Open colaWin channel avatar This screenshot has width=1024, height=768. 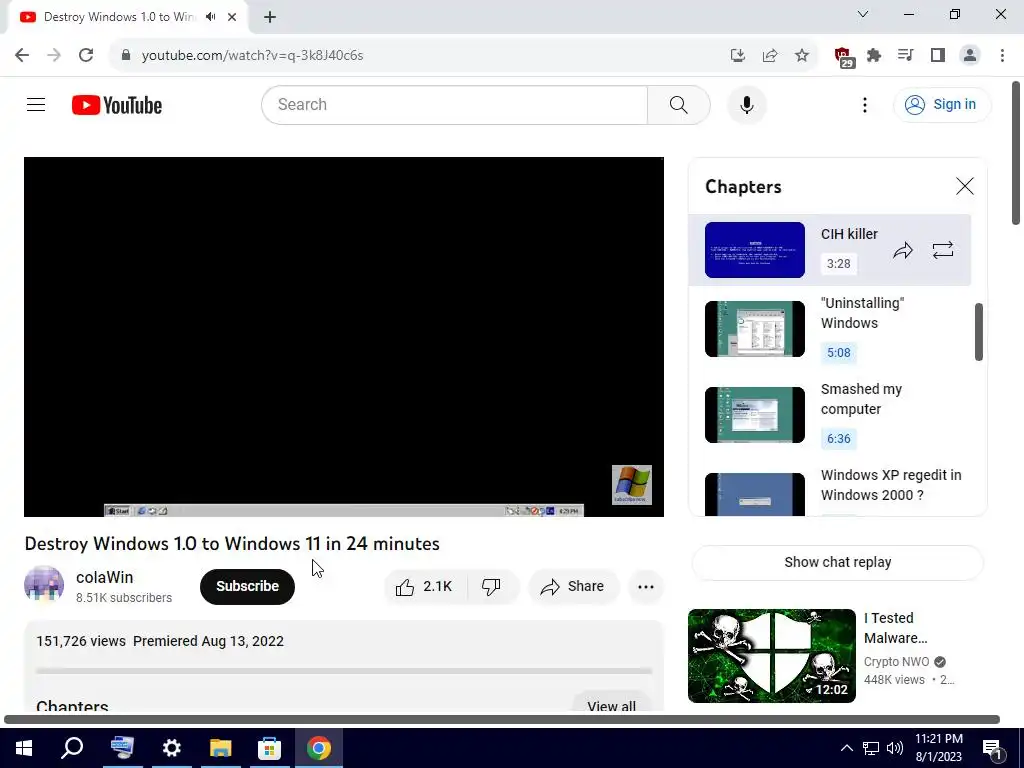[x=44, y=586]
